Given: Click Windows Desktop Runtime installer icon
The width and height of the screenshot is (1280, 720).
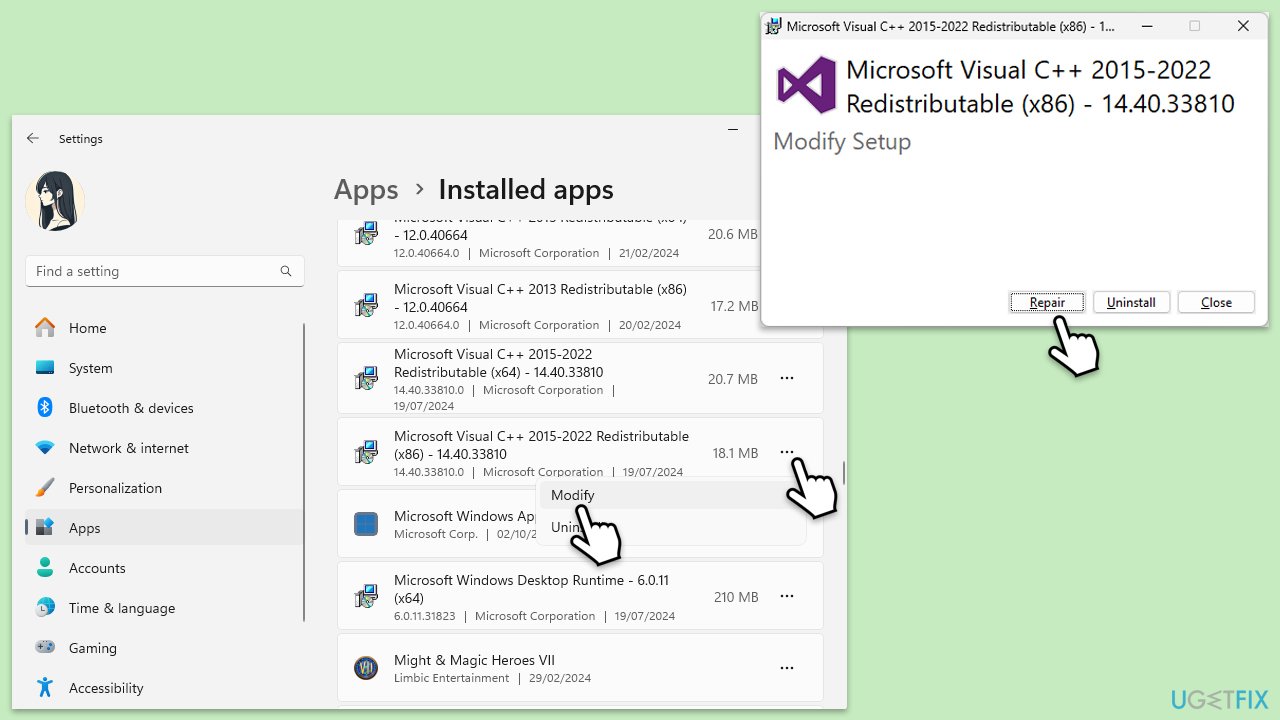Looking at the screenshot, I should (x=366, y=597).
